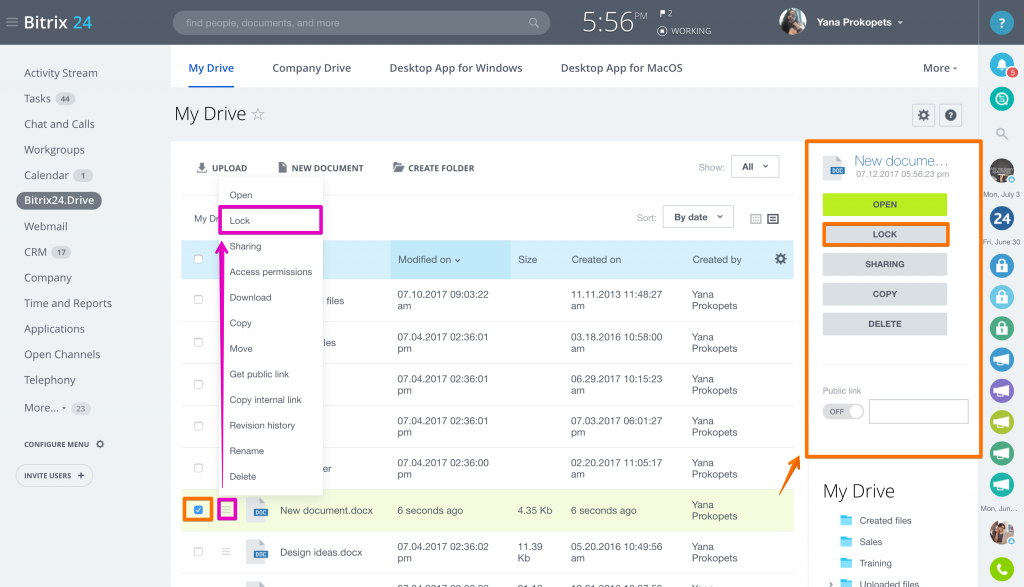Open the Sales folder in My Drive tree
The image size is (1024, 587).
870,542
